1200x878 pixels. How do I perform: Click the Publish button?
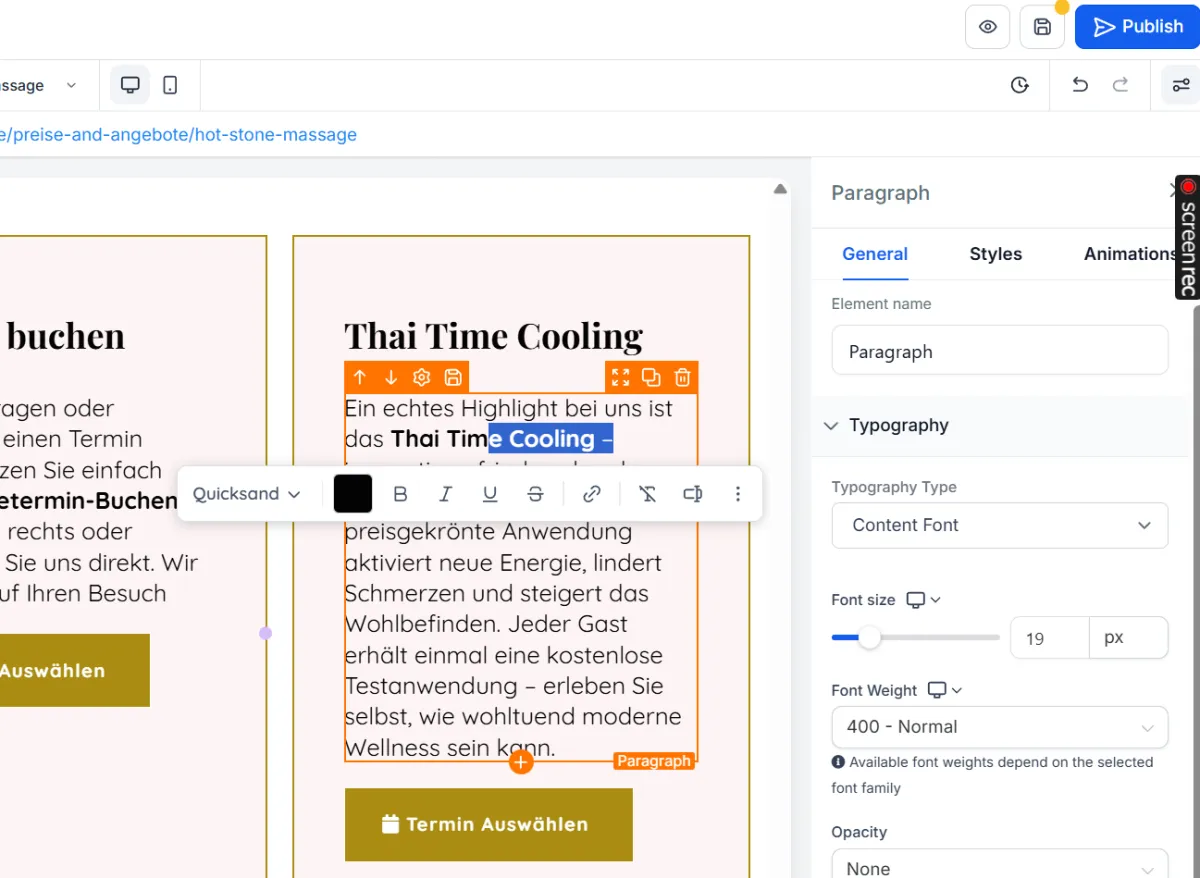click(1137, 27)
